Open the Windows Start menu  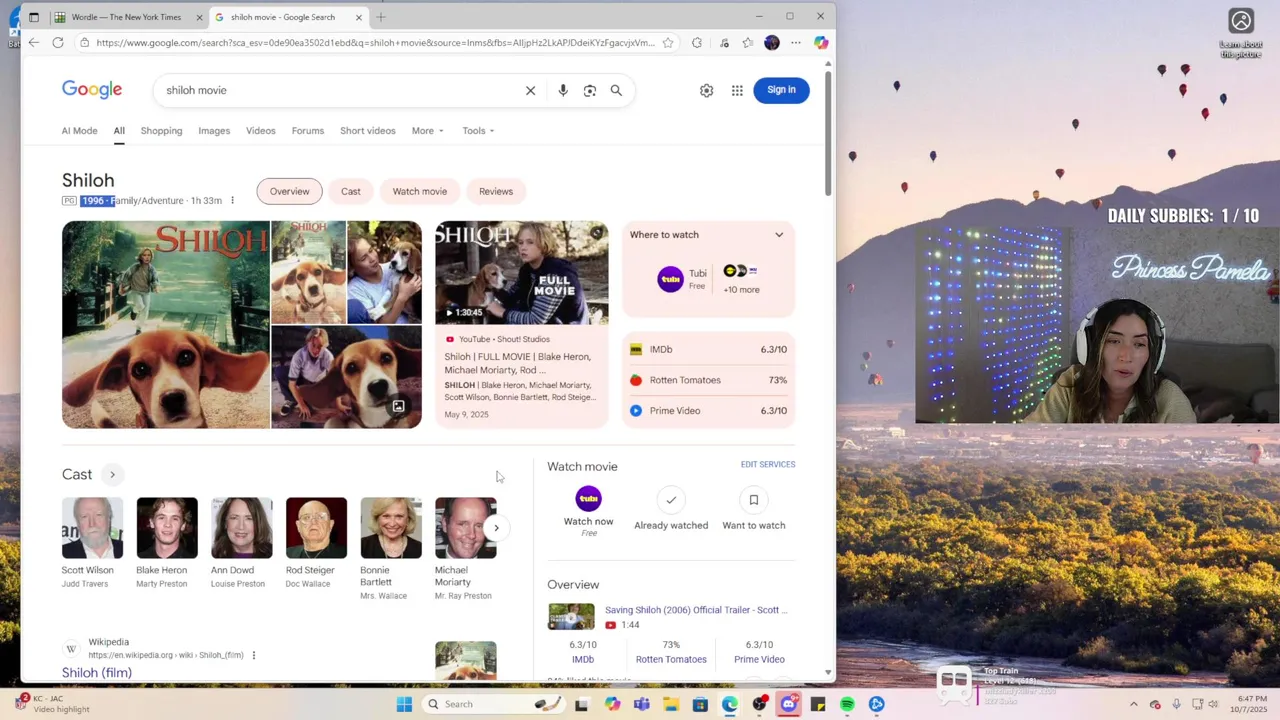pyautogui.click(x=404, y=704)
